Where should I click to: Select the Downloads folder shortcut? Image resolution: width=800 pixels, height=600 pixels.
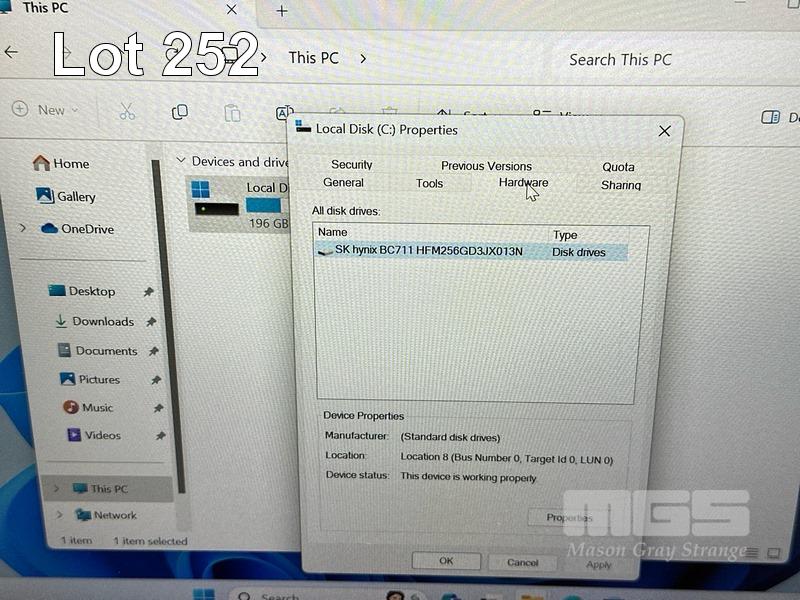[102, 321]
